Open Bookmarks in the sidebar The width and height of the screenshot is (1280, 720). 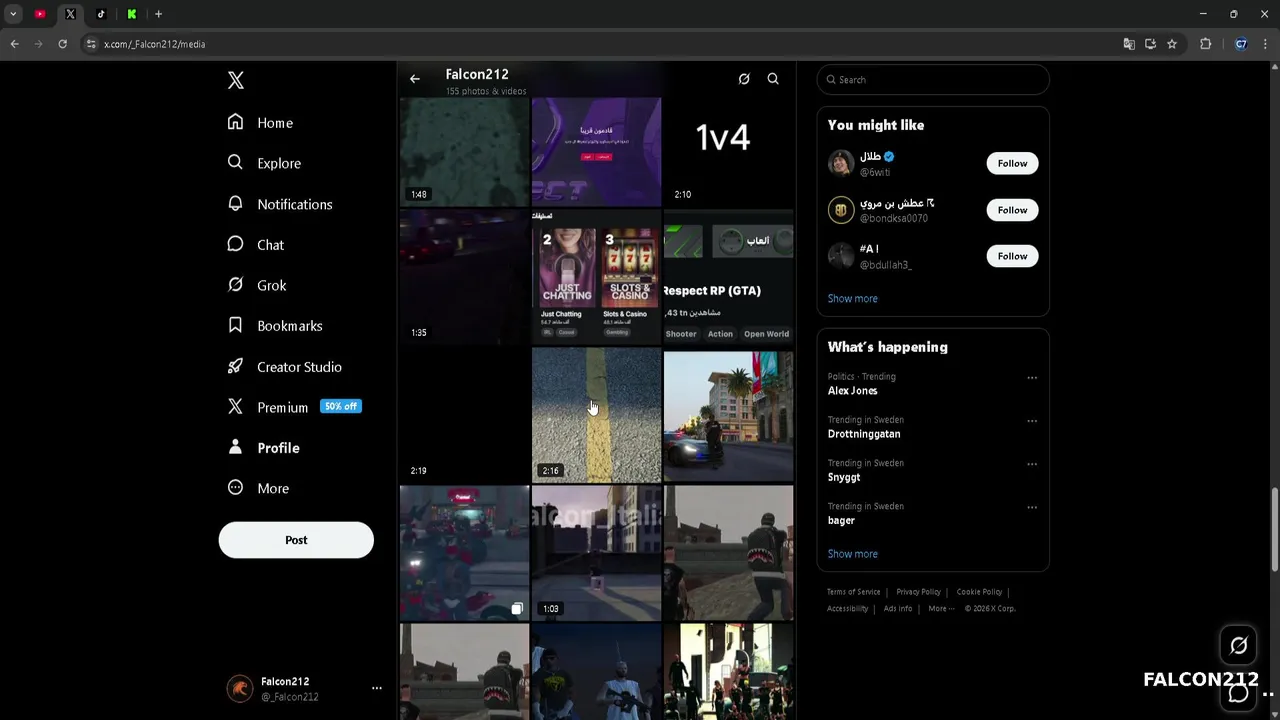[x=275, y=326]
